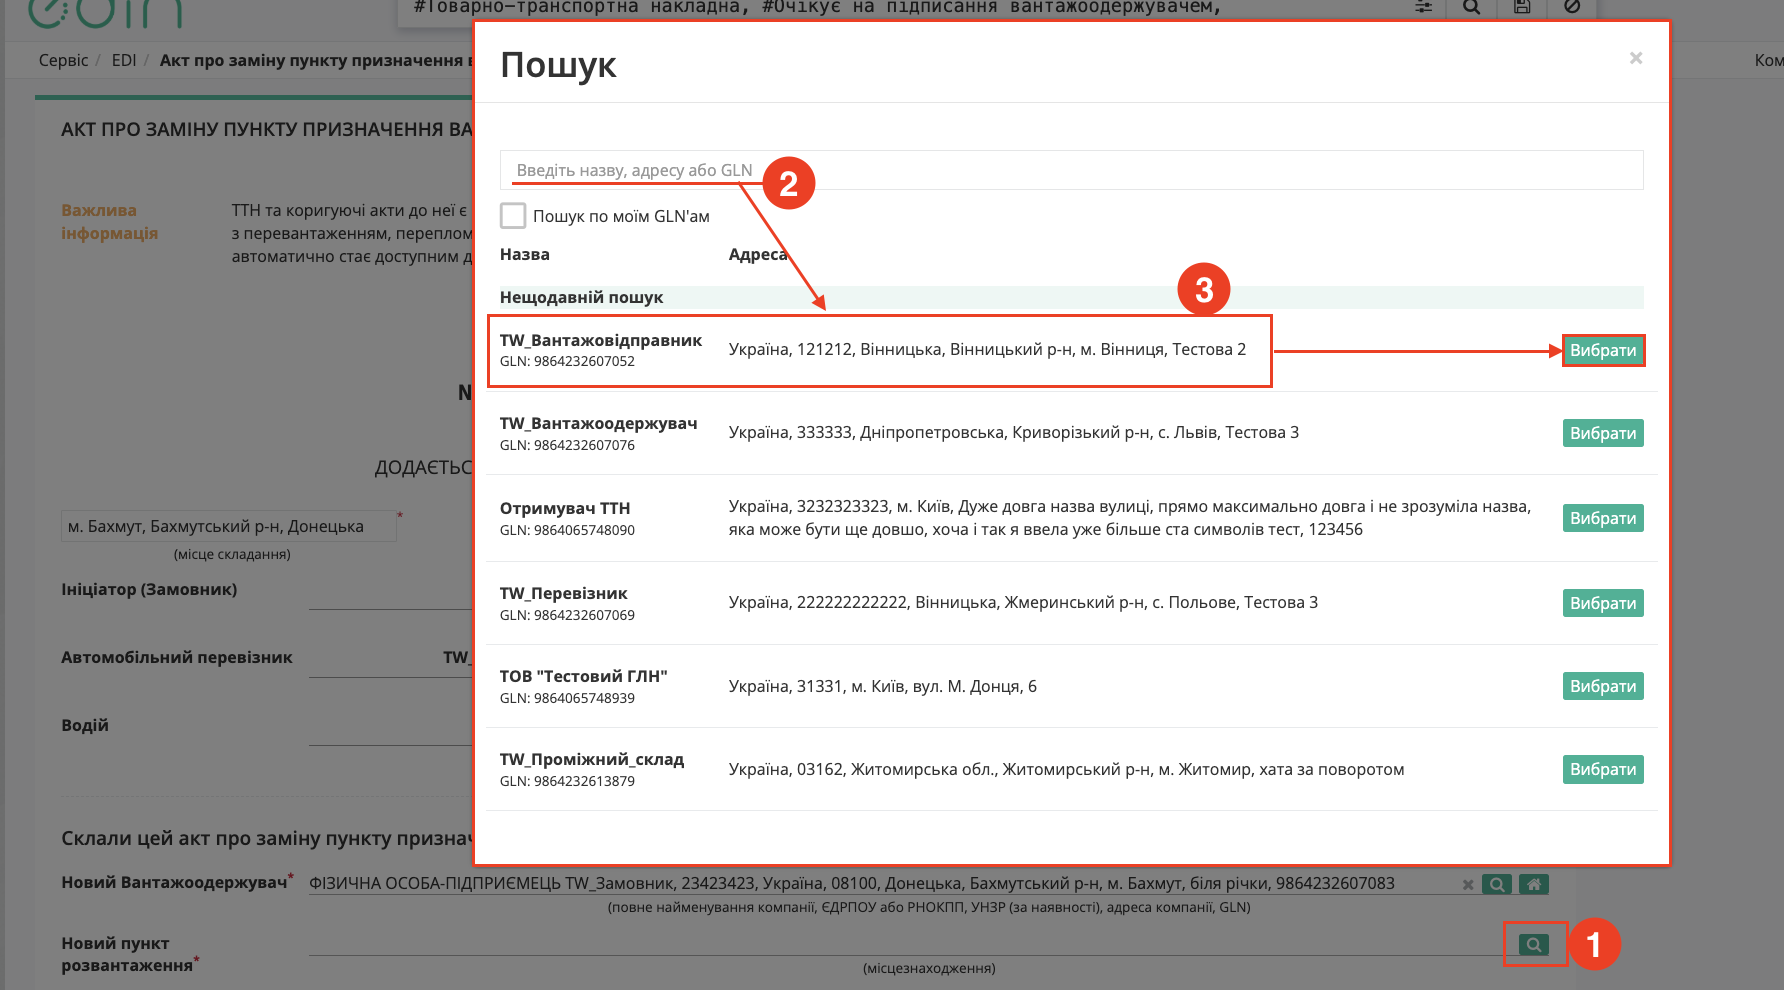
Task: Open search for Новий Вантажоодержувач field
Action: click(x=1497, y=884)
